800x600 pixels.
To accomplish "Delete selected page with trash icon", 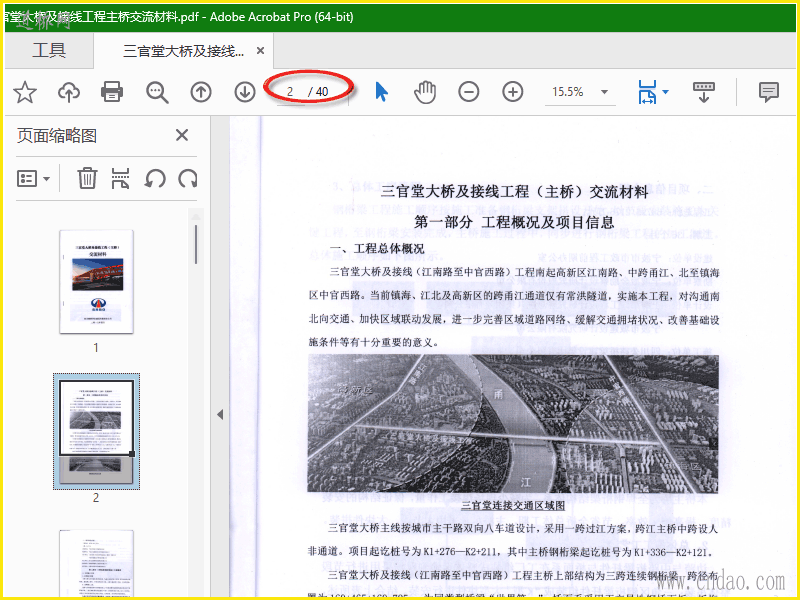I will click(x=88, y=178).
